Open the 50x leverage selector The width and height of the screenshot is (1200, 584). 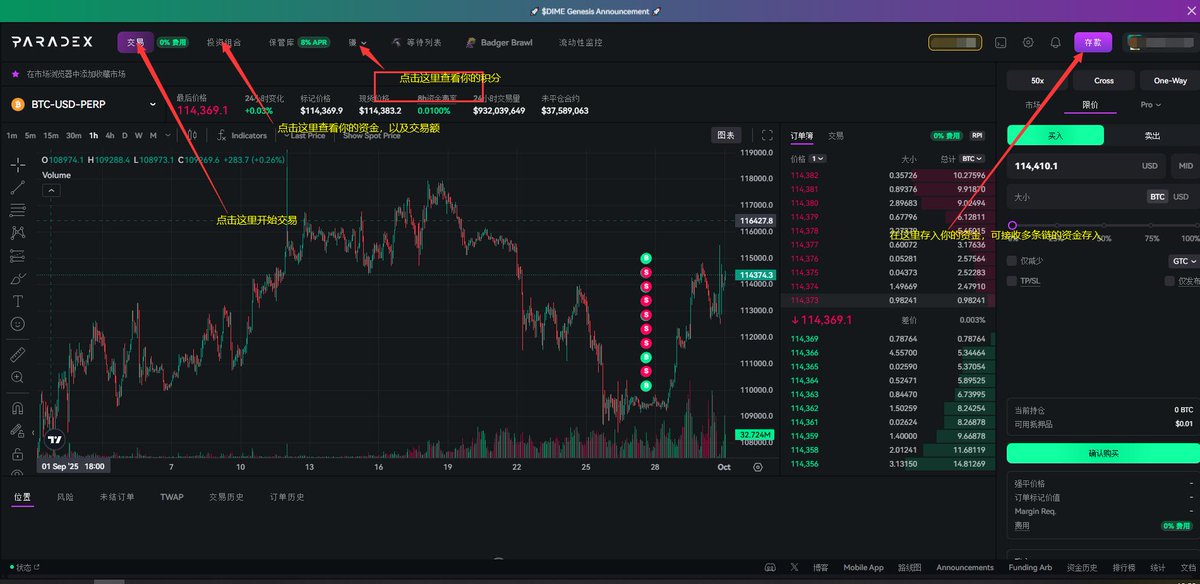point(1037,80)
